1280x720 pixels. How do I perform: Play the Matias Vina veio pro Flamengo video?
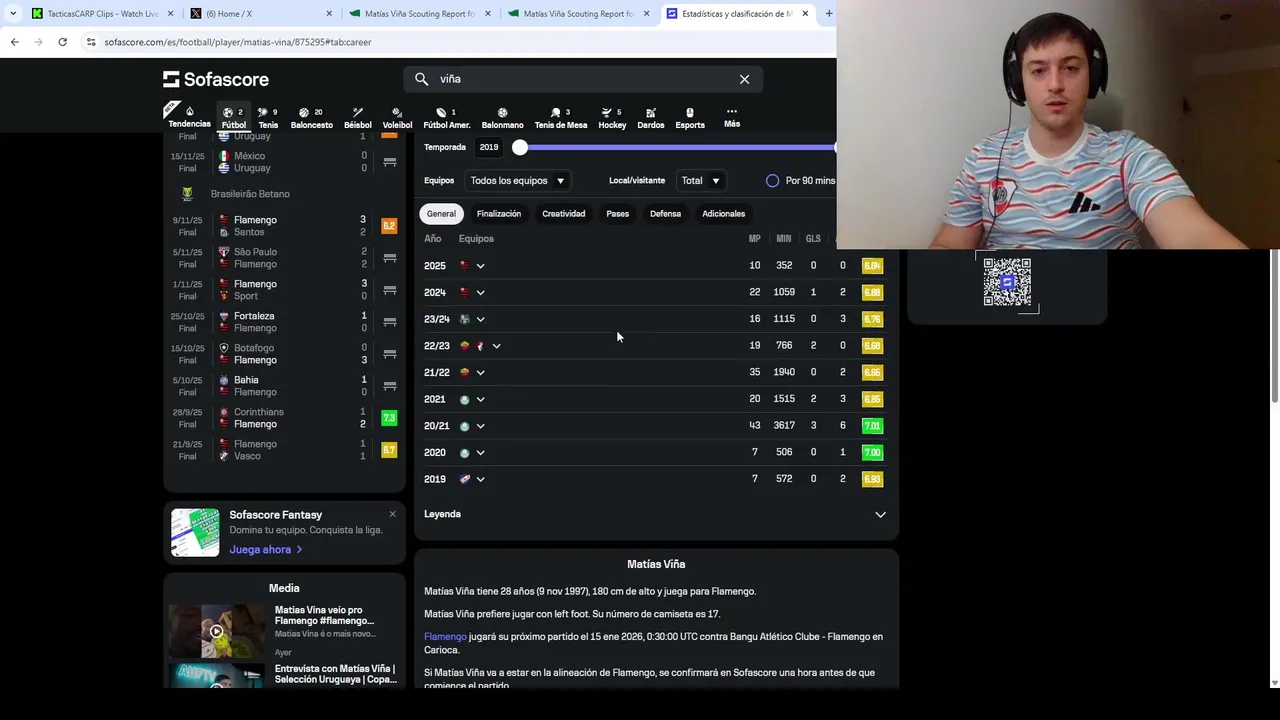click(x=216, y=631)
